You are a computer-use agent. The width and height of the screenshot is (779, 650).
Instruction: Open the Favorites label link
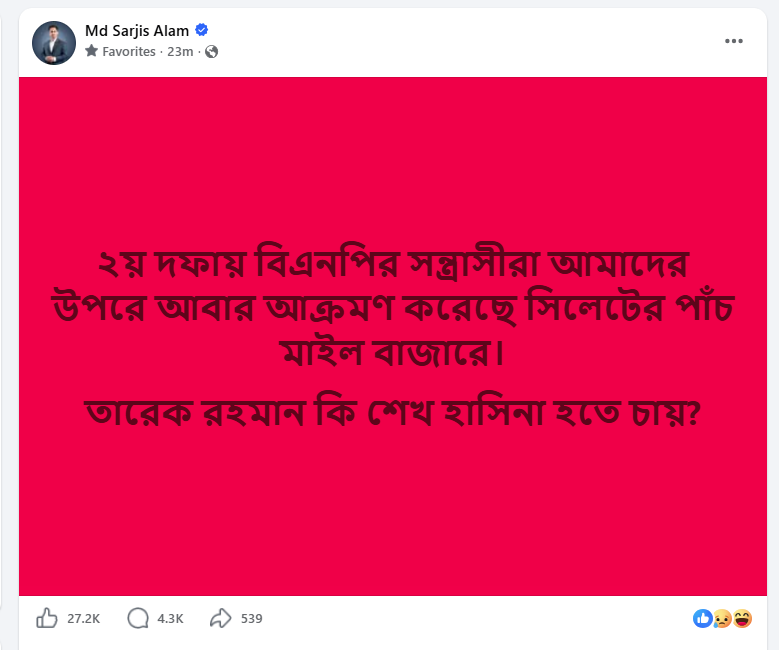(x=129, y=52)
